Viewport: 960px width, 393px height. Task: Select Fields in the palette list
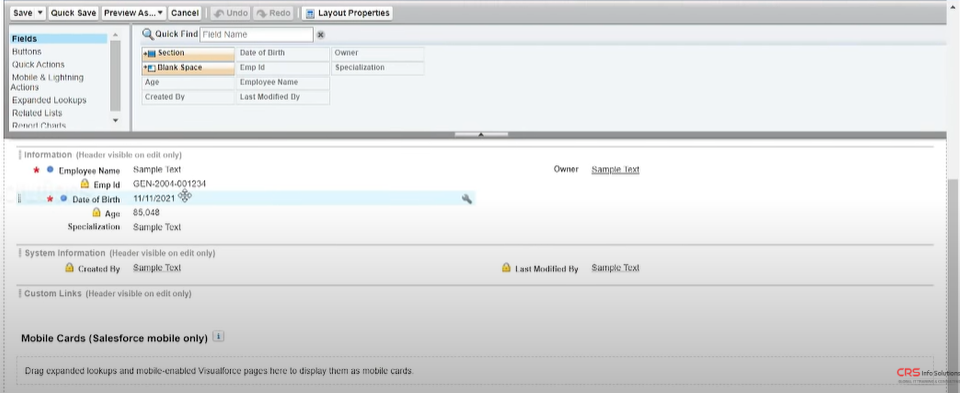click(x=59, y=39)
